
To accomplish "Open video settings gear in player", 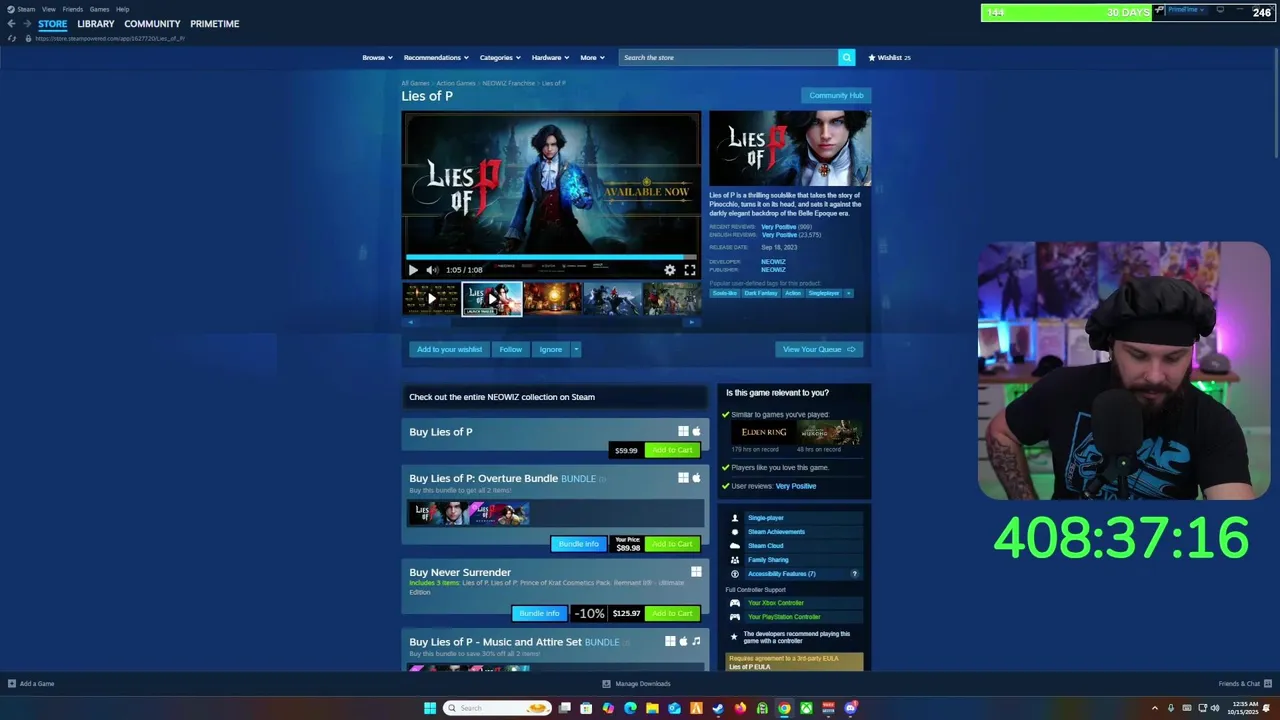I will 670,270.
